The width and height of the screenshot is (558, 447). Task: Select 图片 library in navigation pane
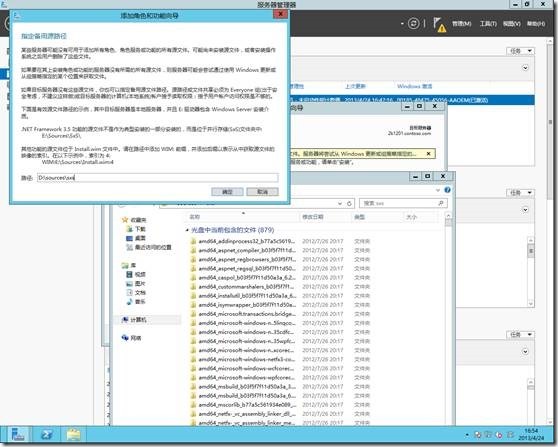tap(136, 284)
